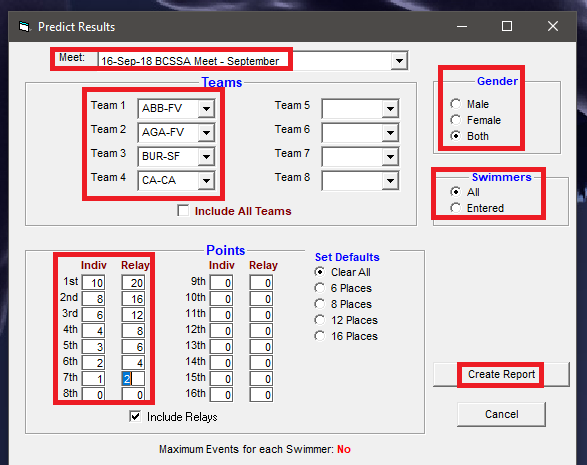Screen dimensions: 587x465
Task: Open the Team 8 dropdown arrow
Action: tap(390, 181)
